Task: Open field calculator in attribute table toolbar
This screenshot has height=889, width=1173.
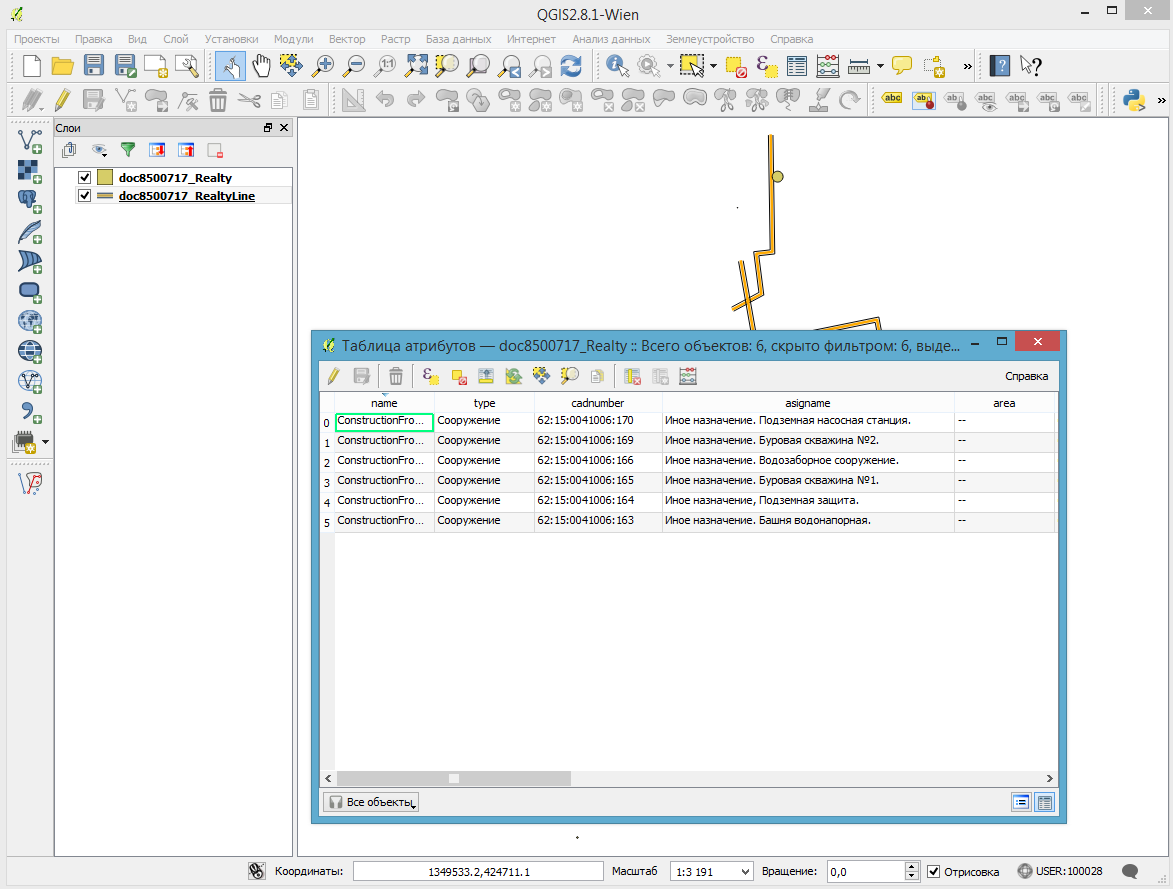Action: pos(687,376)
